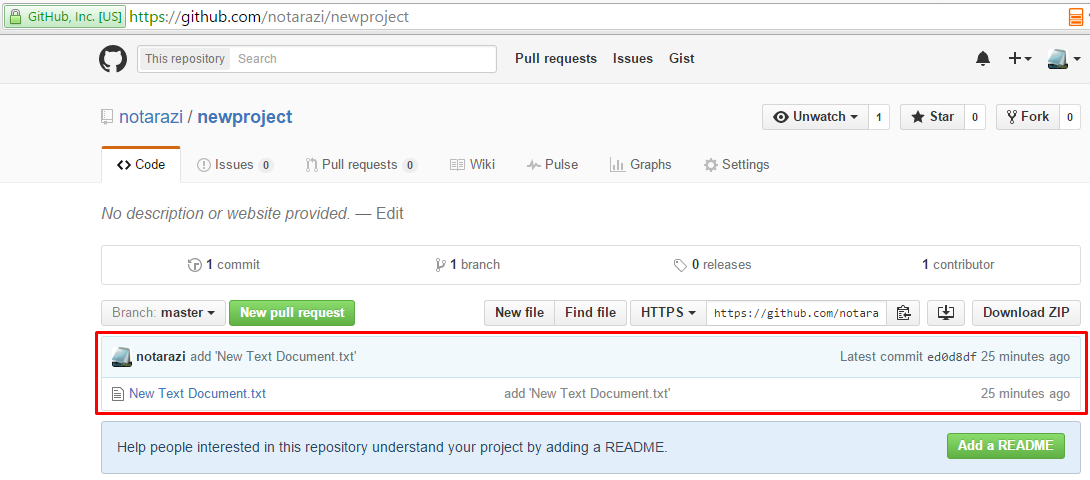Image resolution: width=1090 pixels, height=480 pixels.
Task: Open the plus create-new dropdown
Action: [1020, 59]
